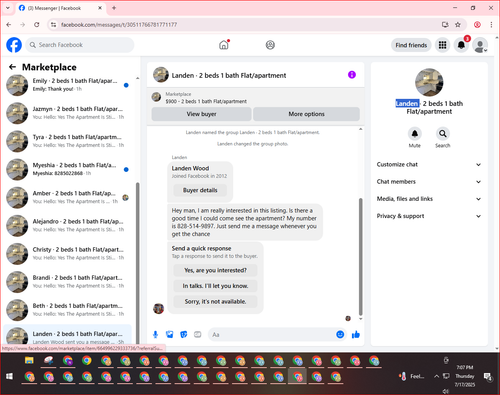This screenshot has height=395, width=500.
Task: Click the '$900 - 2 beds 1 bath Flat/apartment' text
Action: tap(206, 101)
